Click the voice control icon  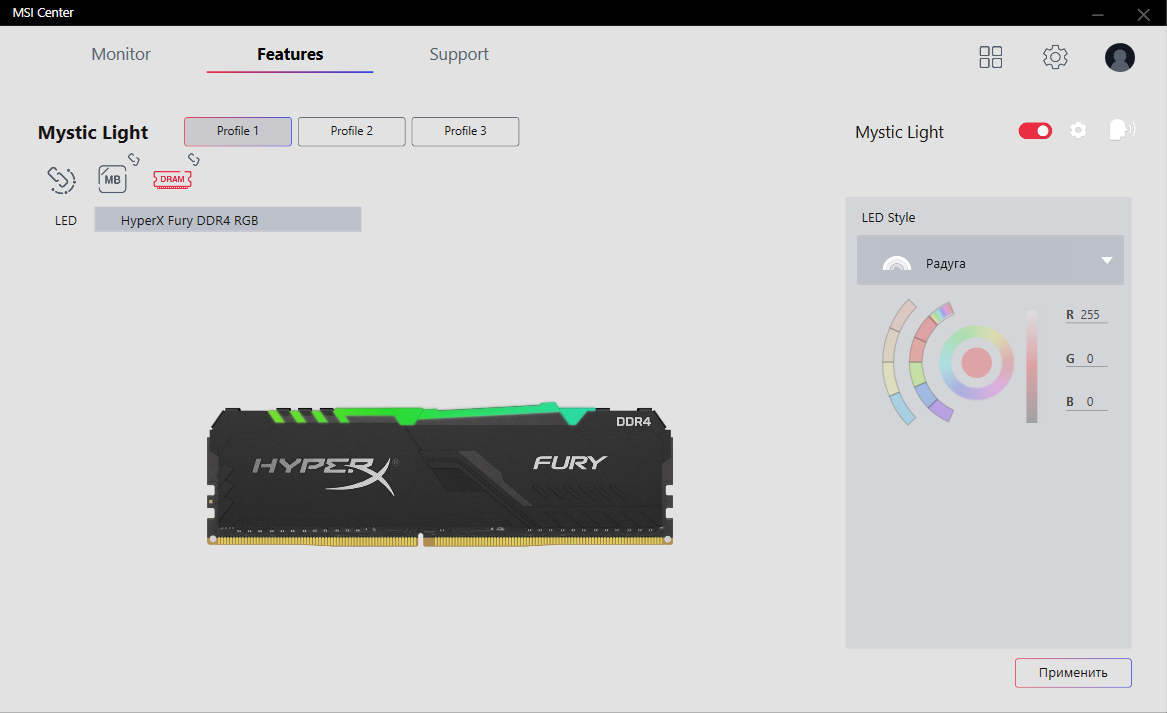click(x=1122, y=130)
